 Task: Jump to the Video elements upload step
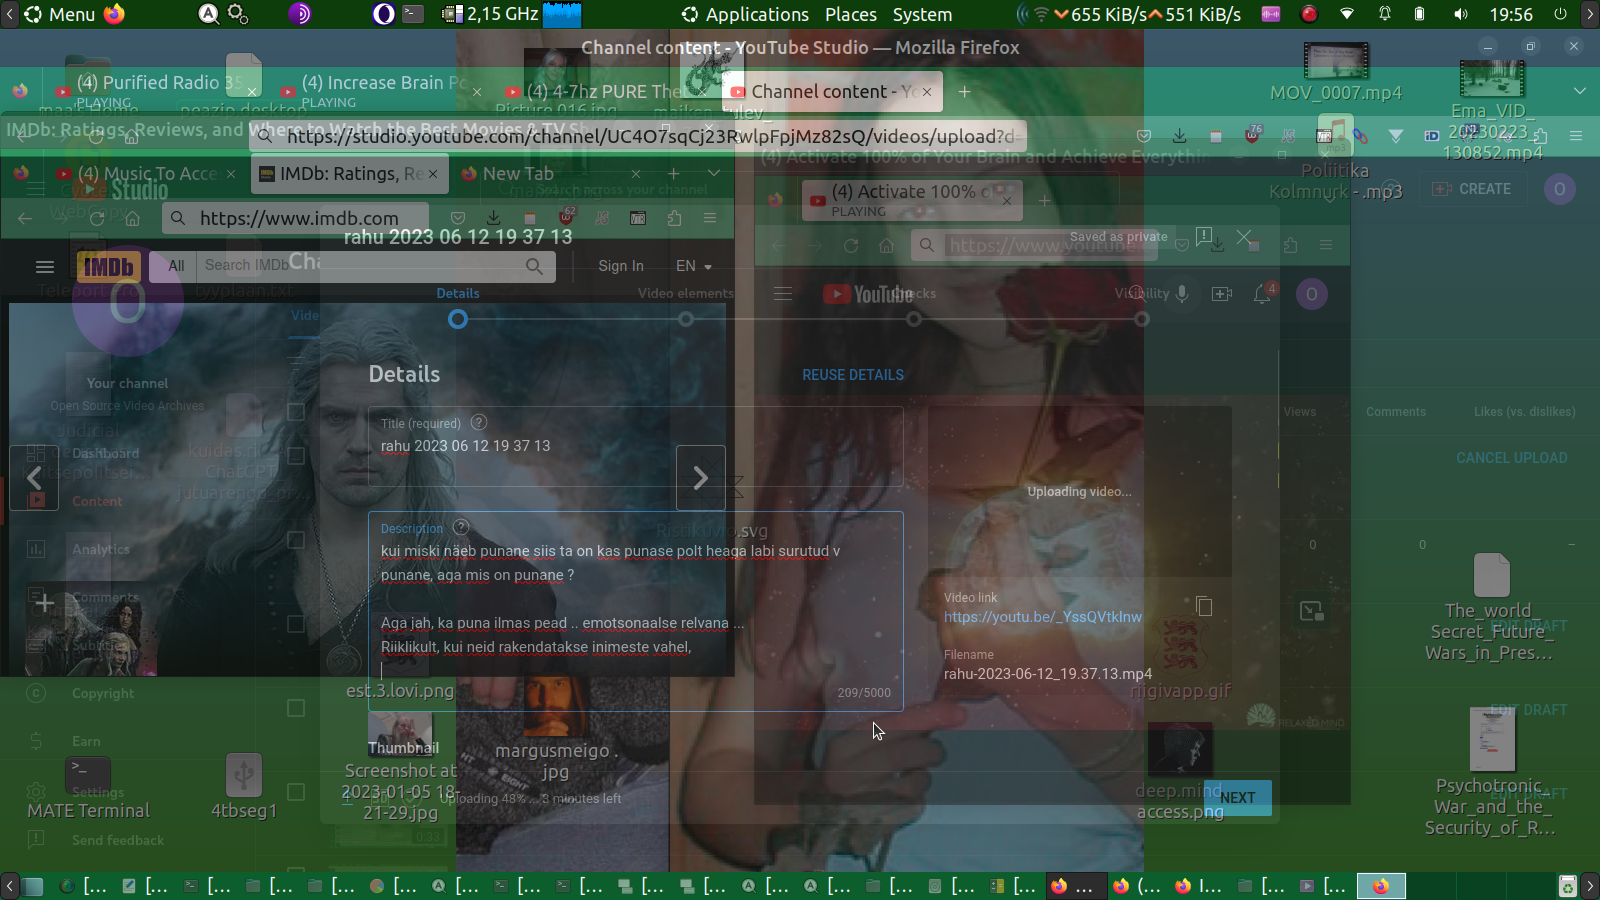(x=686, y=319)
